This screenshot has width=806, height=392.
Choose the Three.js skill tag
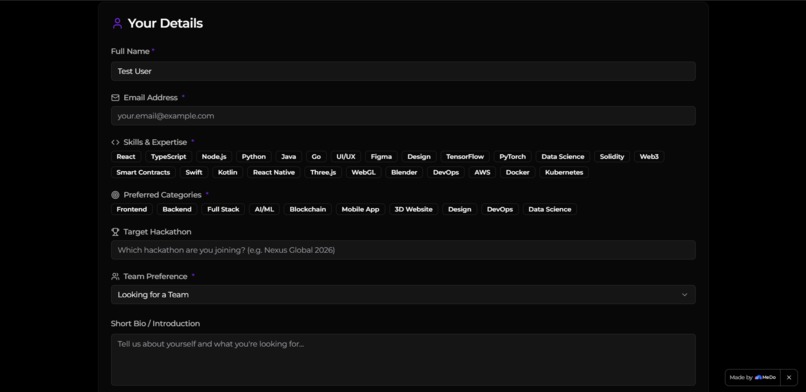pyautogui.click(x=323, y=173)
